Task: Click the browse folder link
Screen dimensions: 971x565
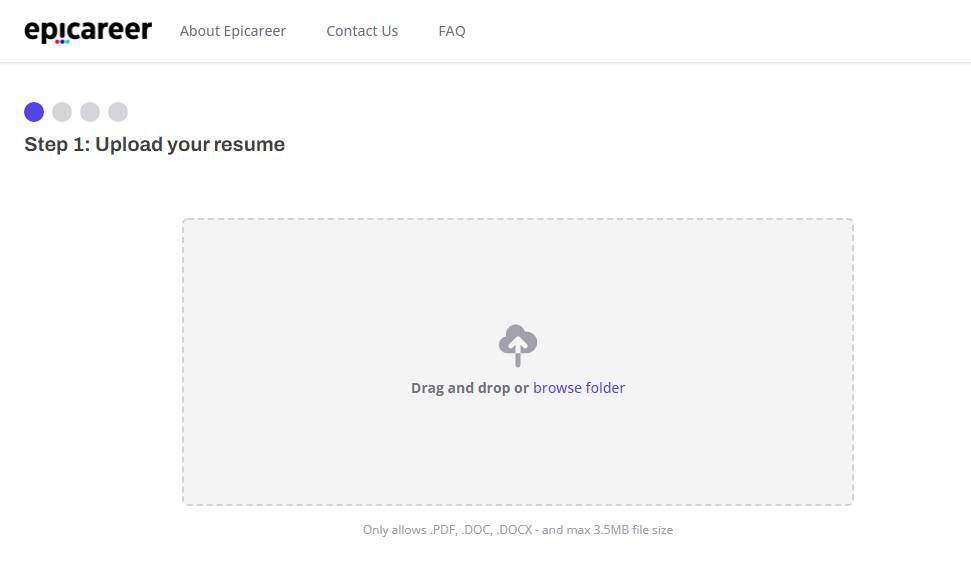Action: tap(579, 388)
